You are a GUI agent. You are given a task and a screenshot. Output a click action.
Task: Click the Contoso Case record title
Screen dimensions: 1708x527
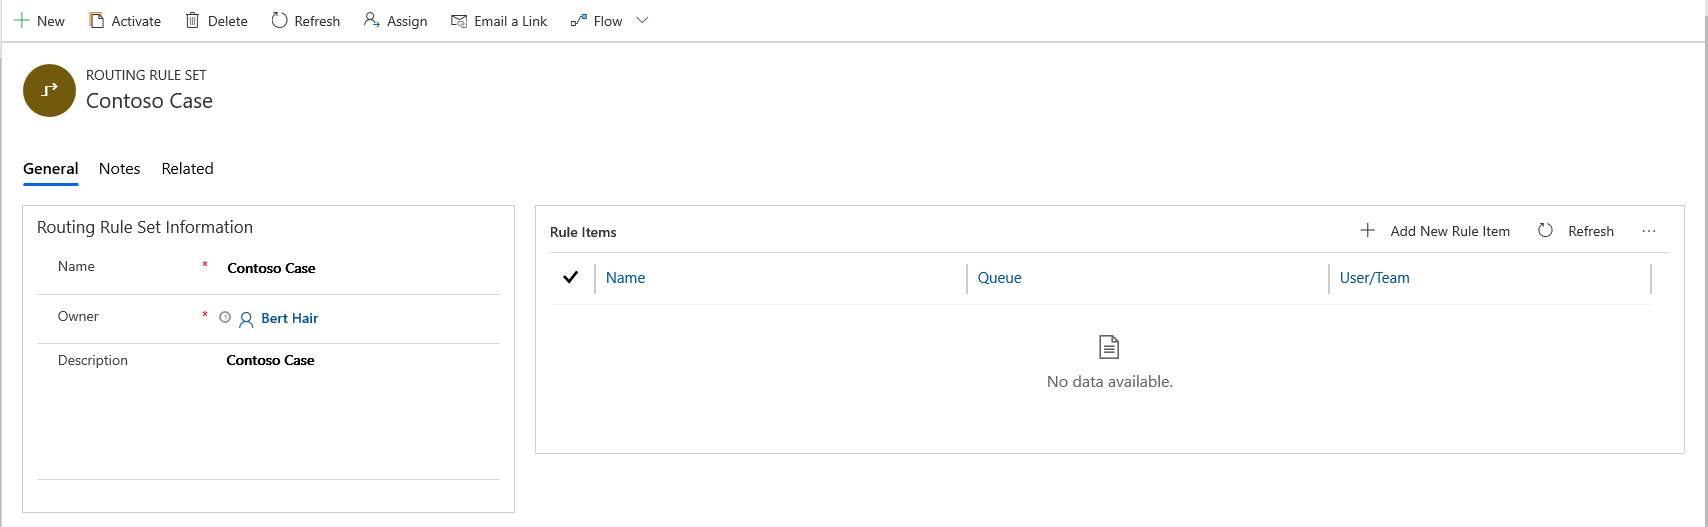click(x=149, y=101)
